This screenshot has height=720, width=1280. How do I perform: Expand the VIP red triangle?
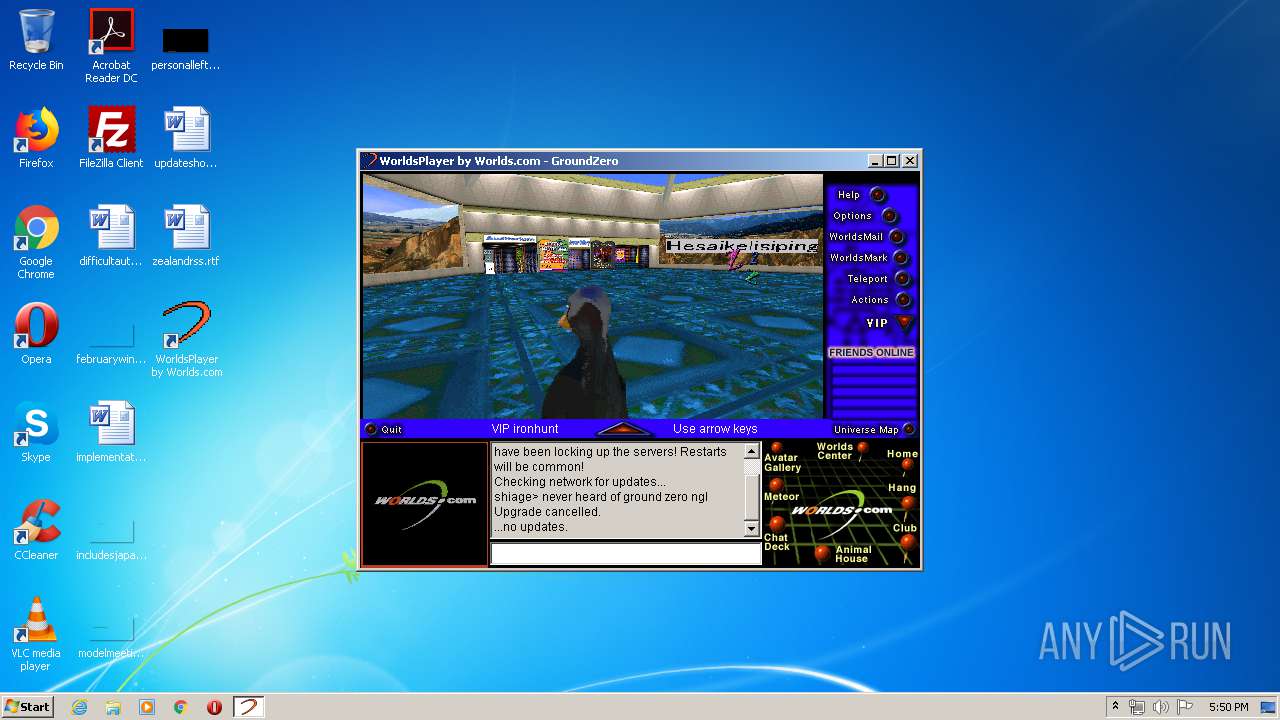(x=905, y=323)
